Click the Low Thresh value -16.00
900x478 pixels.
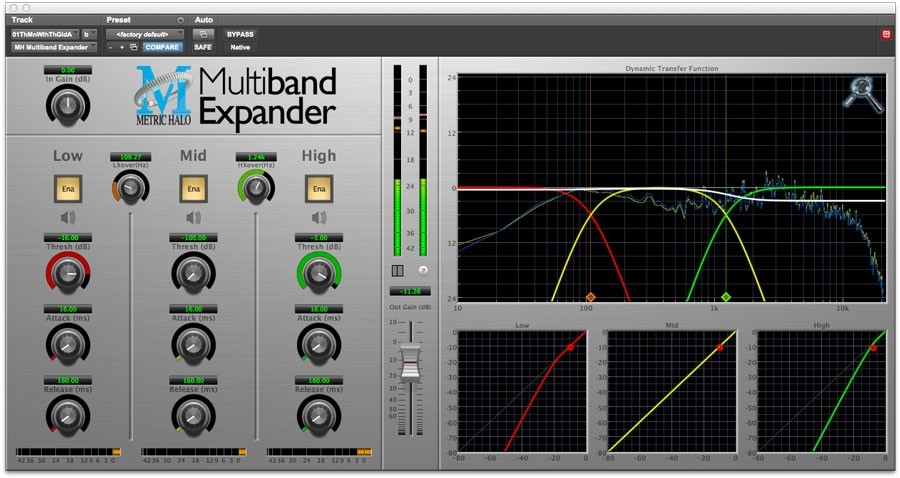[x=68, y=238]
